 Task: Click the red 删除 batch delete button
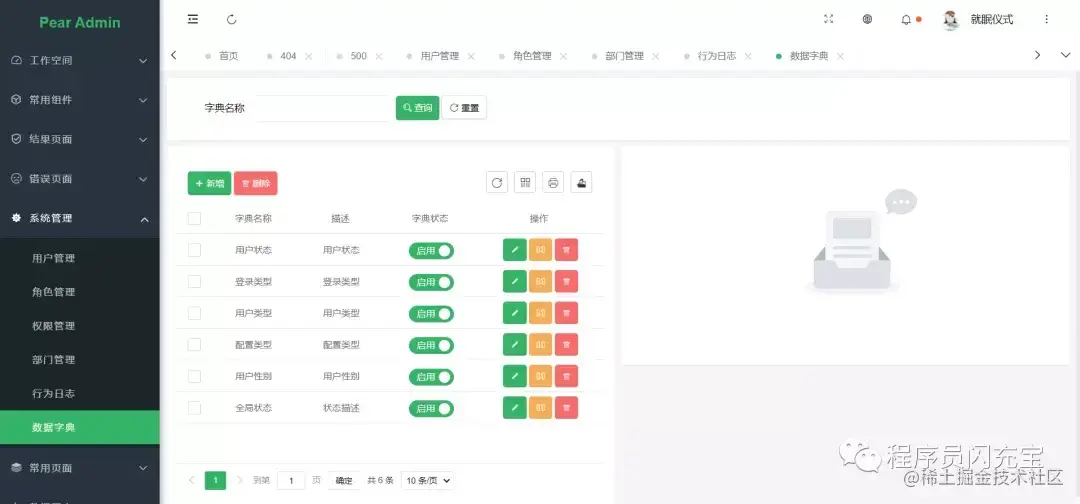point(256,183)
